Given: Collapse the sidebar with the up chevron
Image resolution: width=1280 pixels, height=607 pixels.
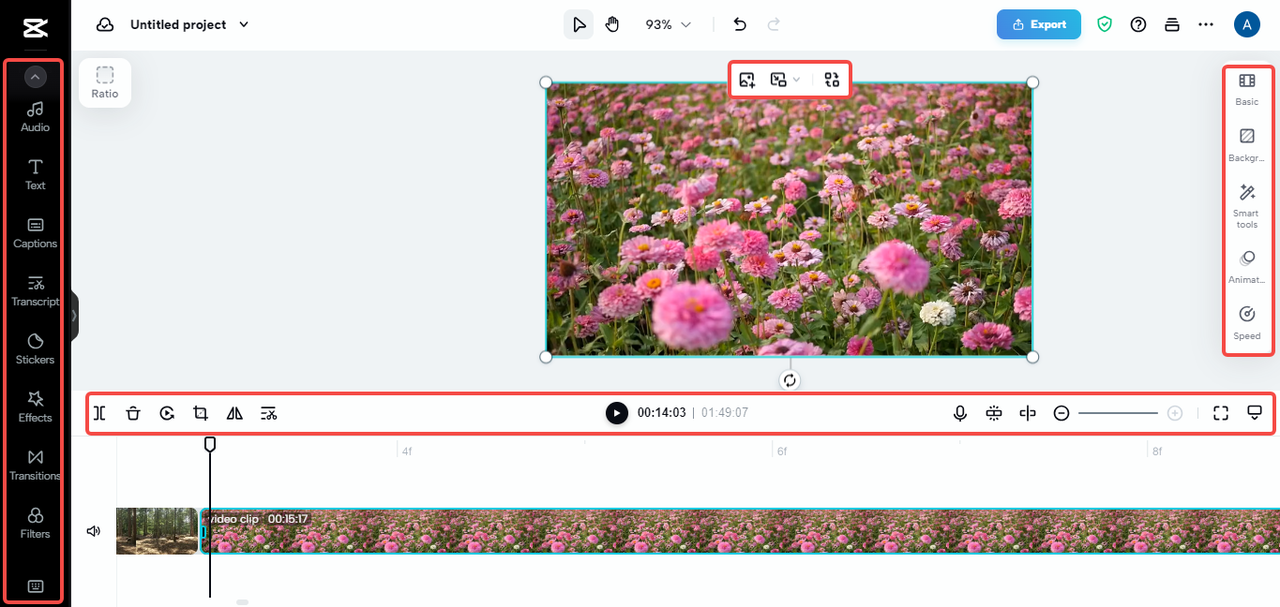Looking at the screenshot, I should (x=35, y=76).
